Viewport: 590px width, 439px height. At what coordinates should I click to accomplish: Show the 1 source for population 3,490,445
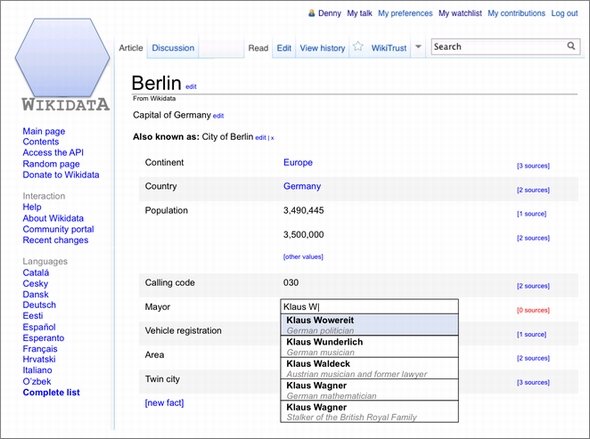[531, 214]
